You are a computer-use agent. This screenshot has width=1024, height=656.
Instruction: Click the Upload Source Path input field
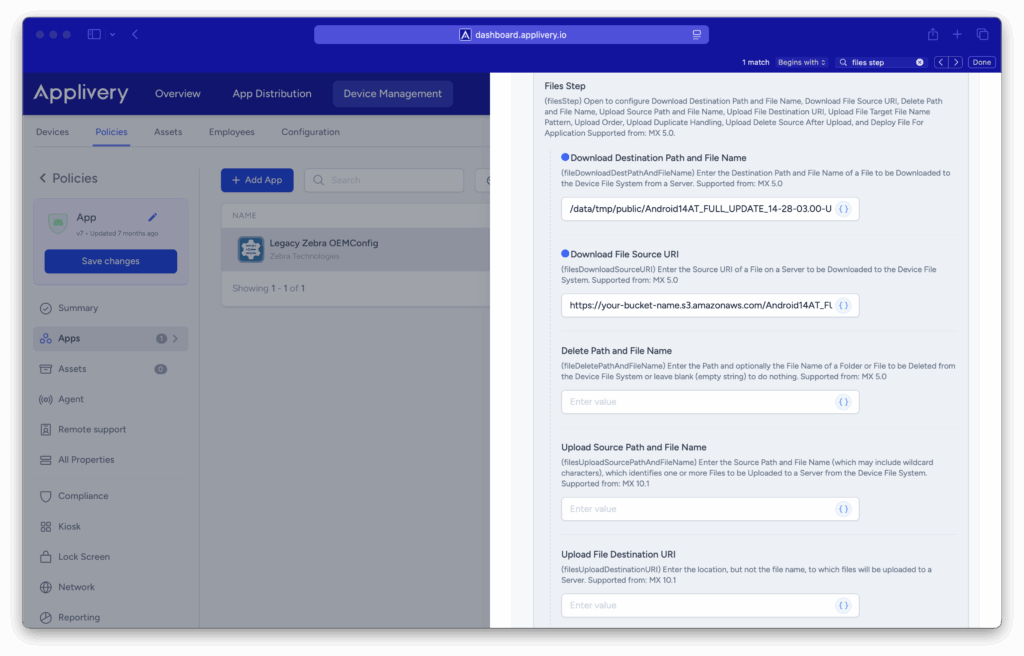(x=698, y=509)
